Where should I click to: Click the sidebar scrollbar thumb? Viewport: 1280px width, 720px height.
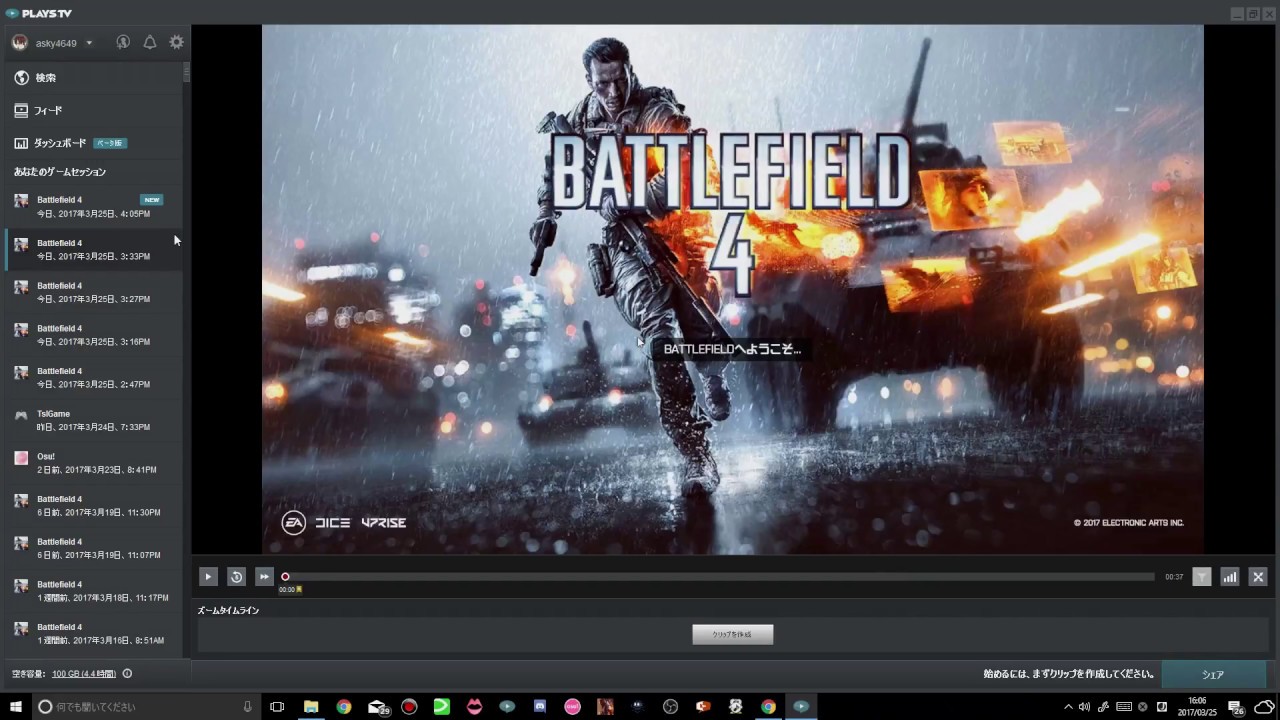[186, 73]
